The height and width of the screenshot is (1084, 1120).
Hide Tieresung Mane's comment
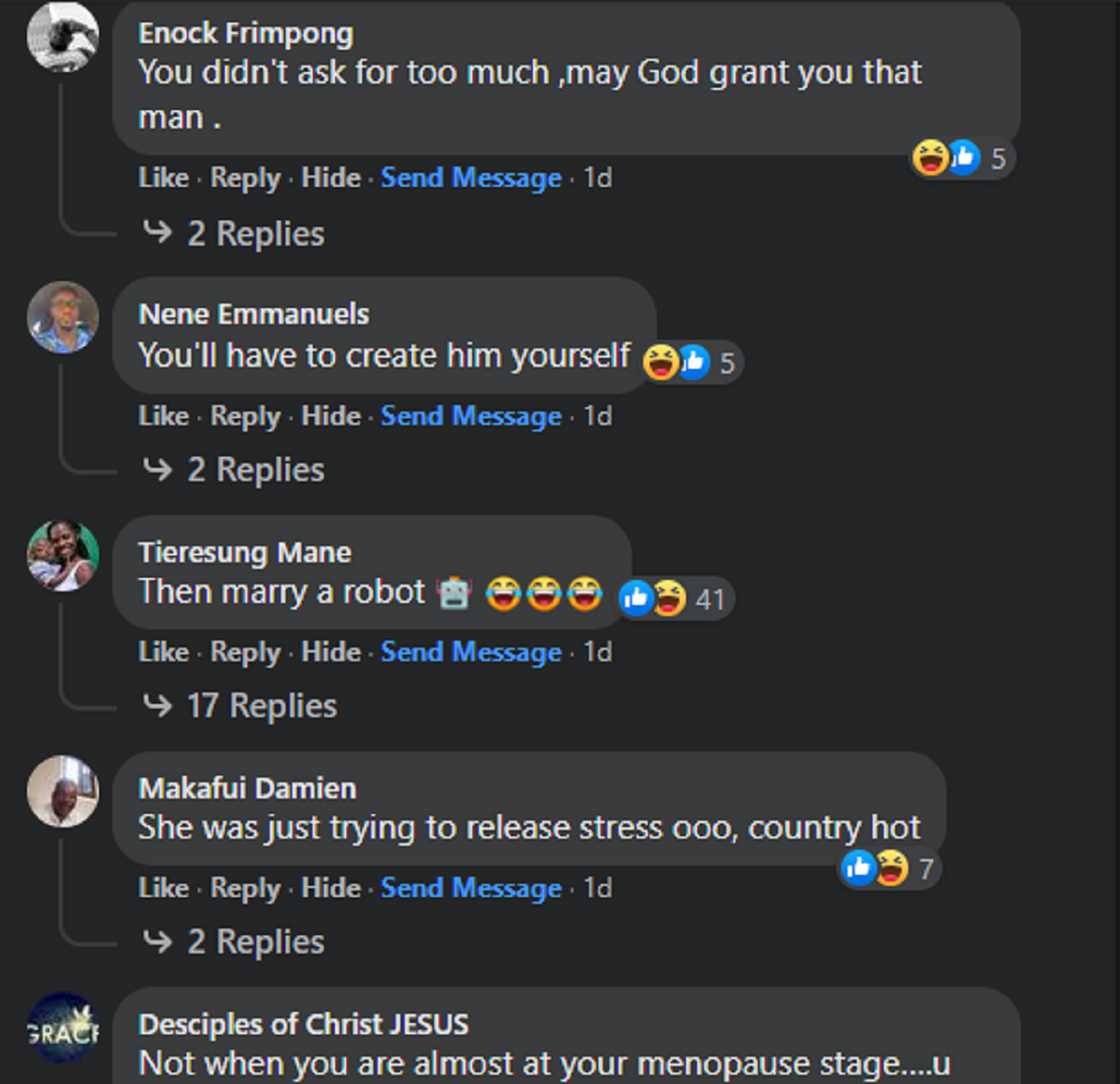(331, 652)
